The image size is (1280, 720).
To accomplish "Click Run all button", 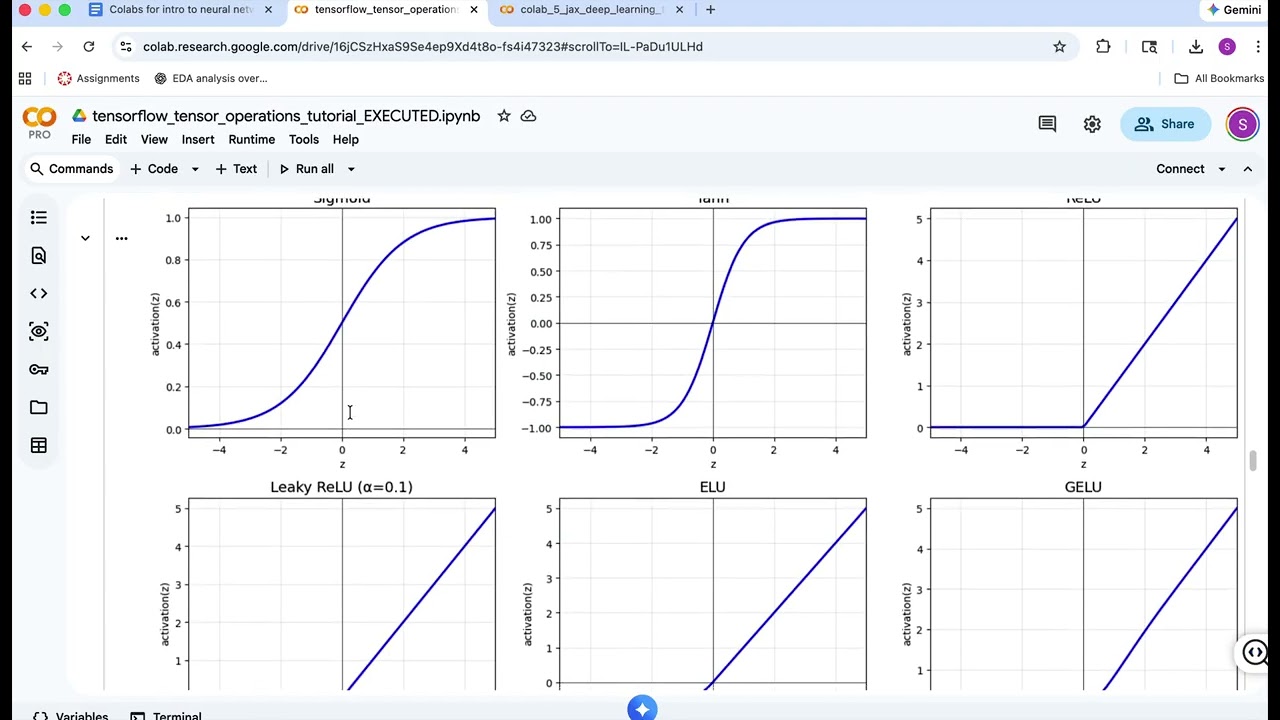I will (x=306, y=169).
